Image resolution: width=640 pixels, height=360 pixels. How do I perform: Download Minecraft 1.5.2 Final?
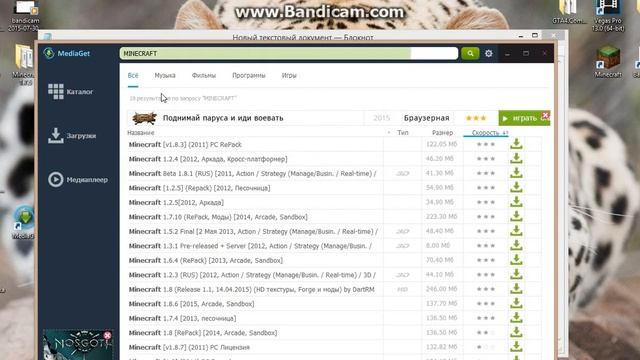(x=516, y=231)
